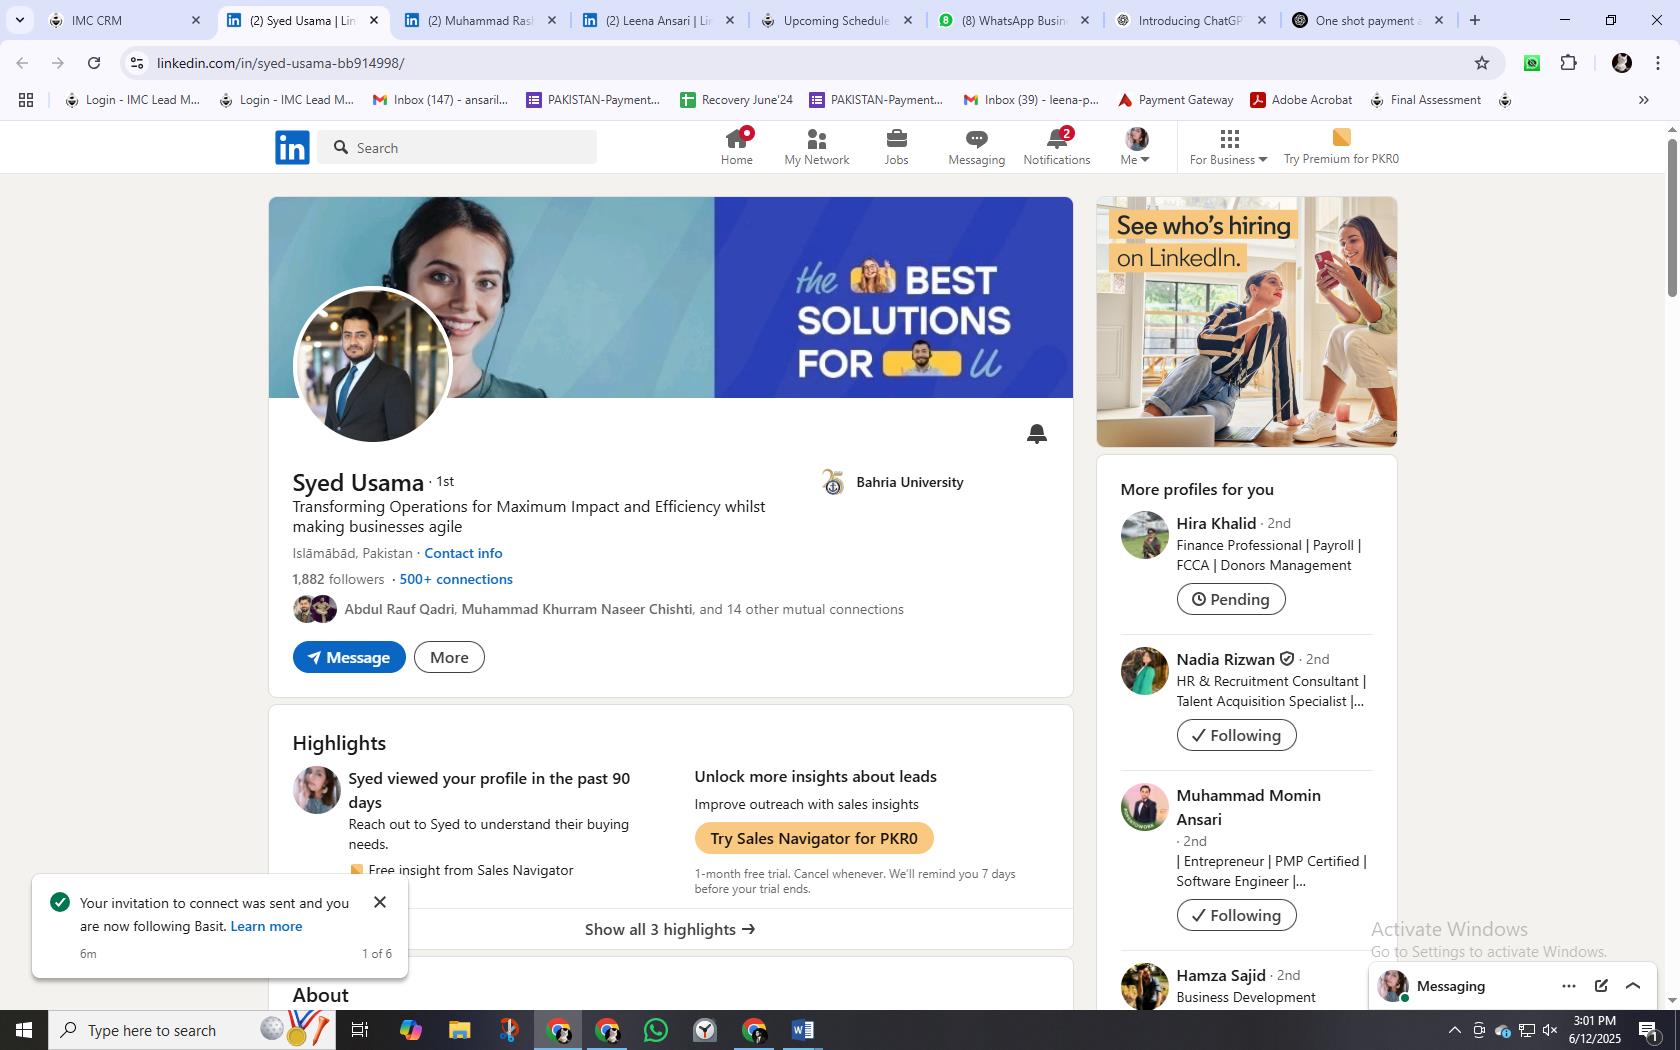Open Word from taskbar
1680x1050 pixels.
tap(802, 1030)
